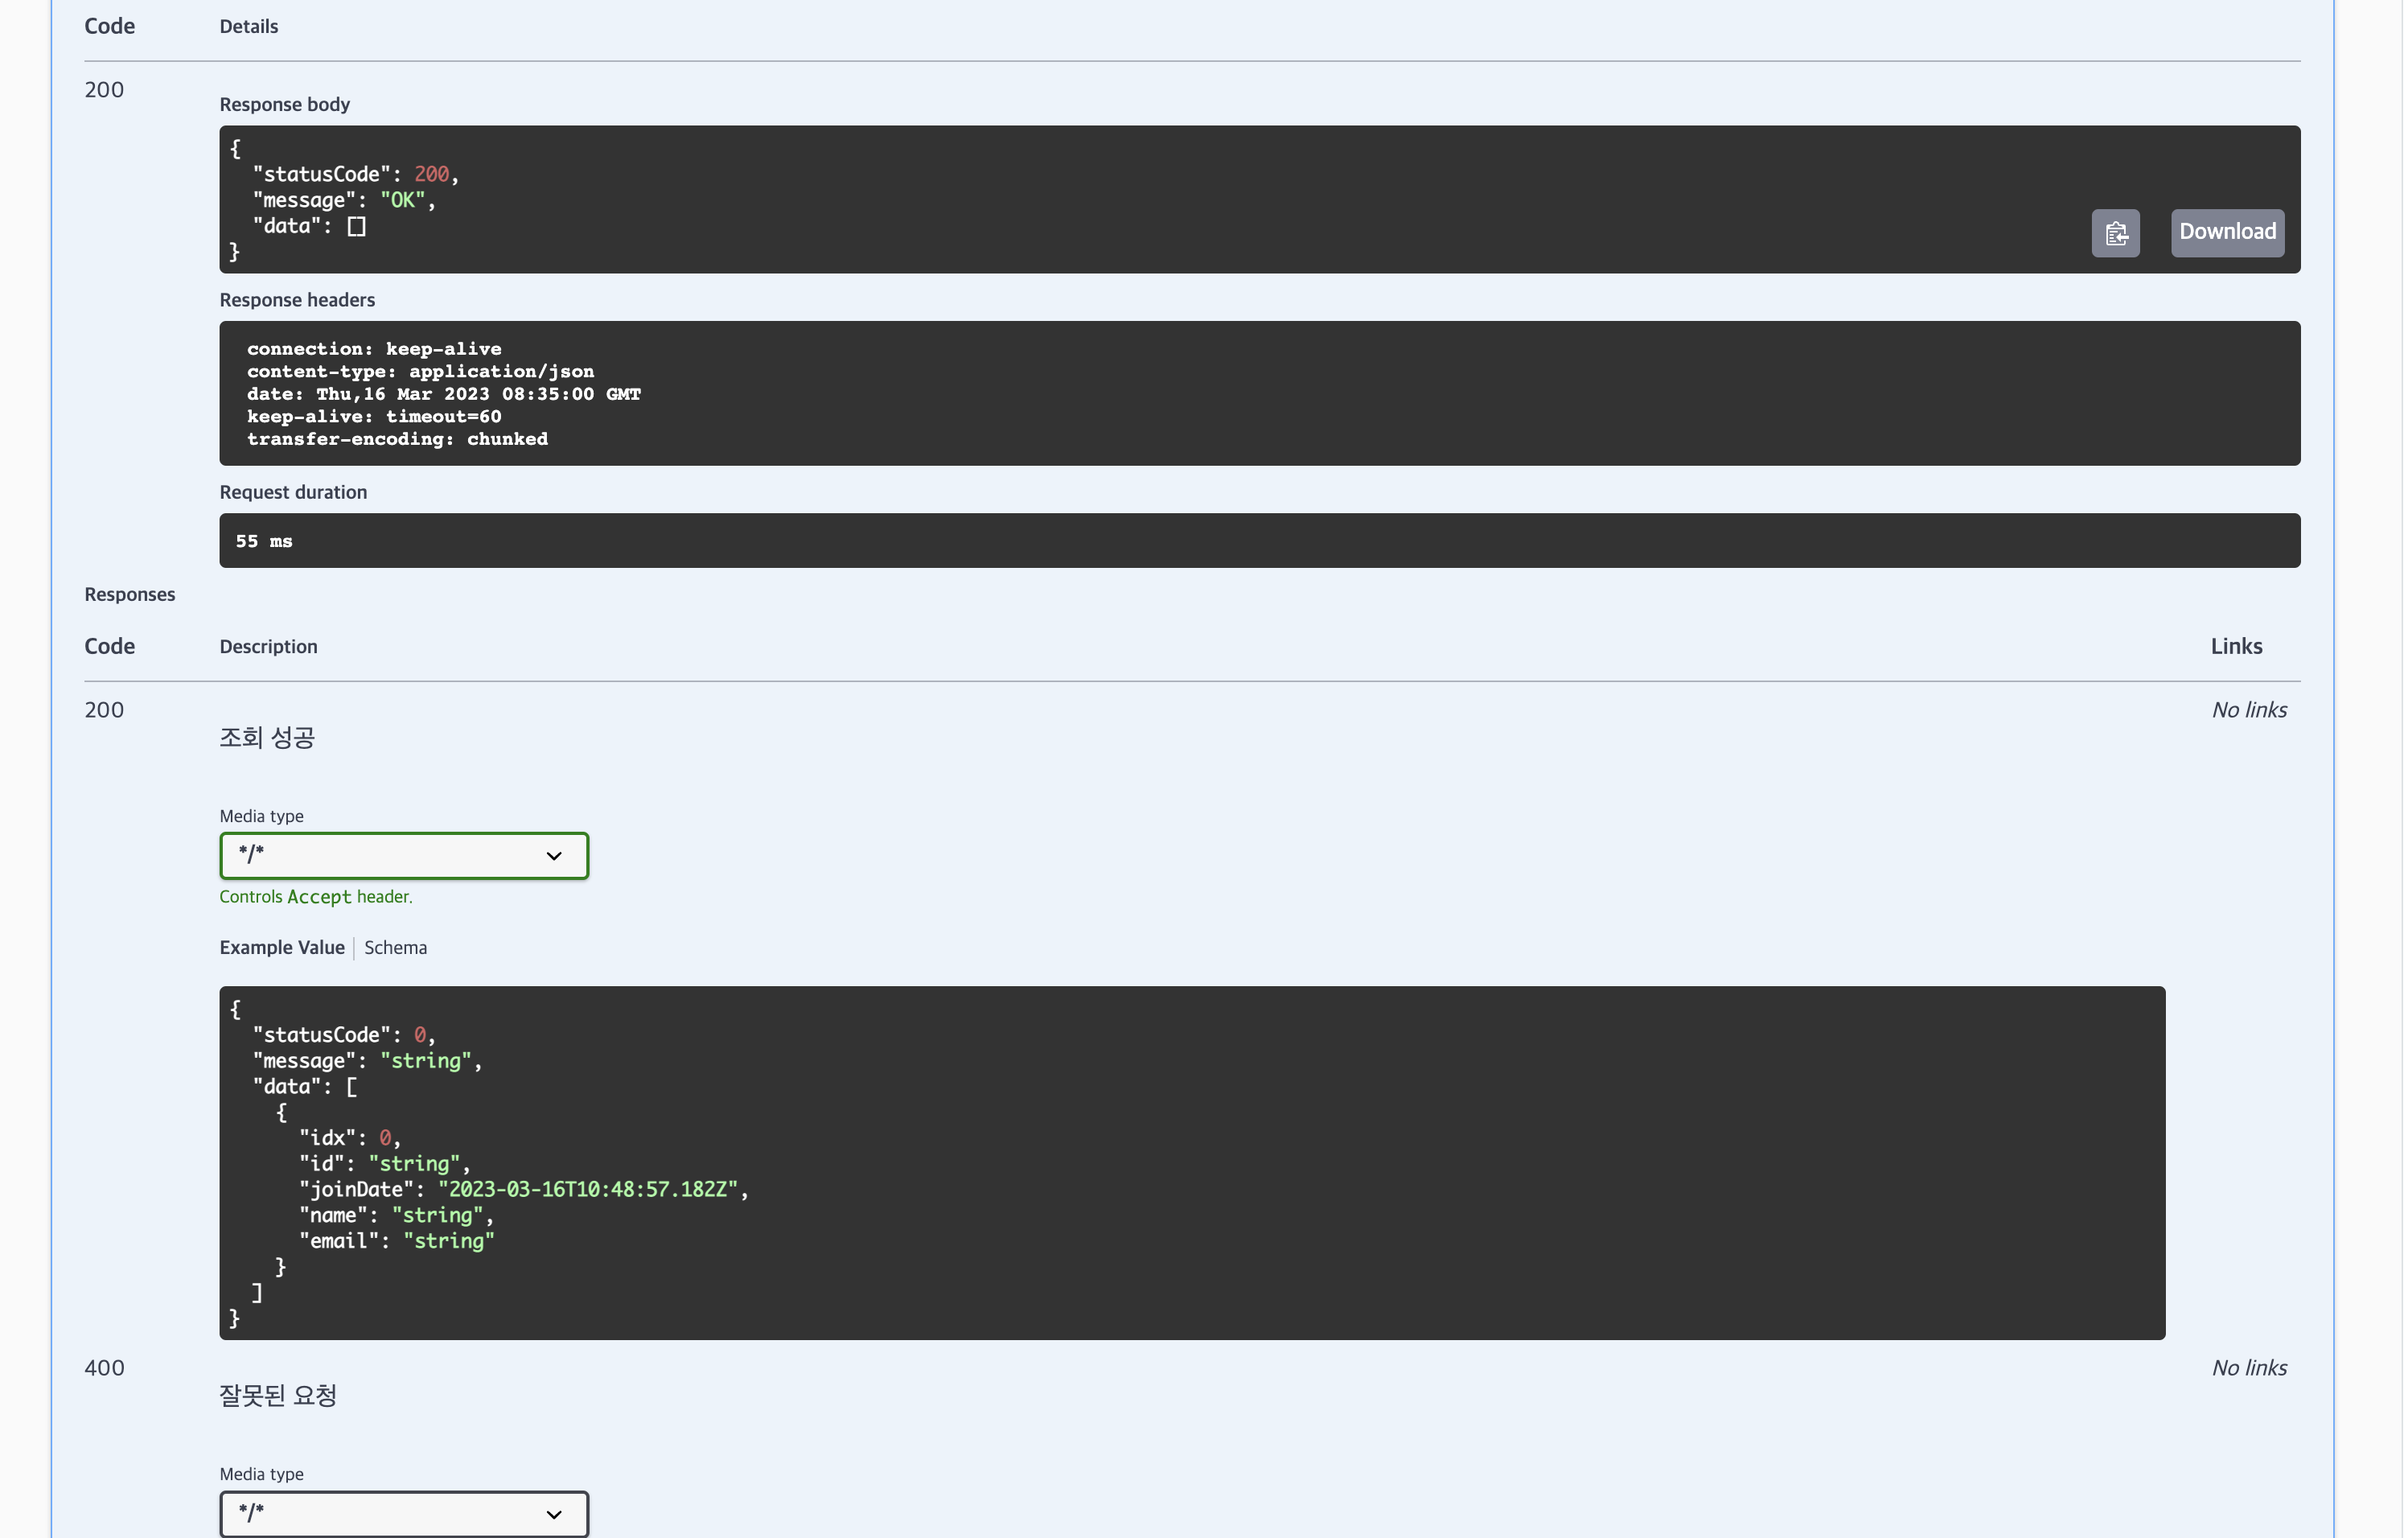Click the '조회 성공' response description
Image resolution: width=2408 pixels, height=1538 pixels.
[x=267, y=738]
